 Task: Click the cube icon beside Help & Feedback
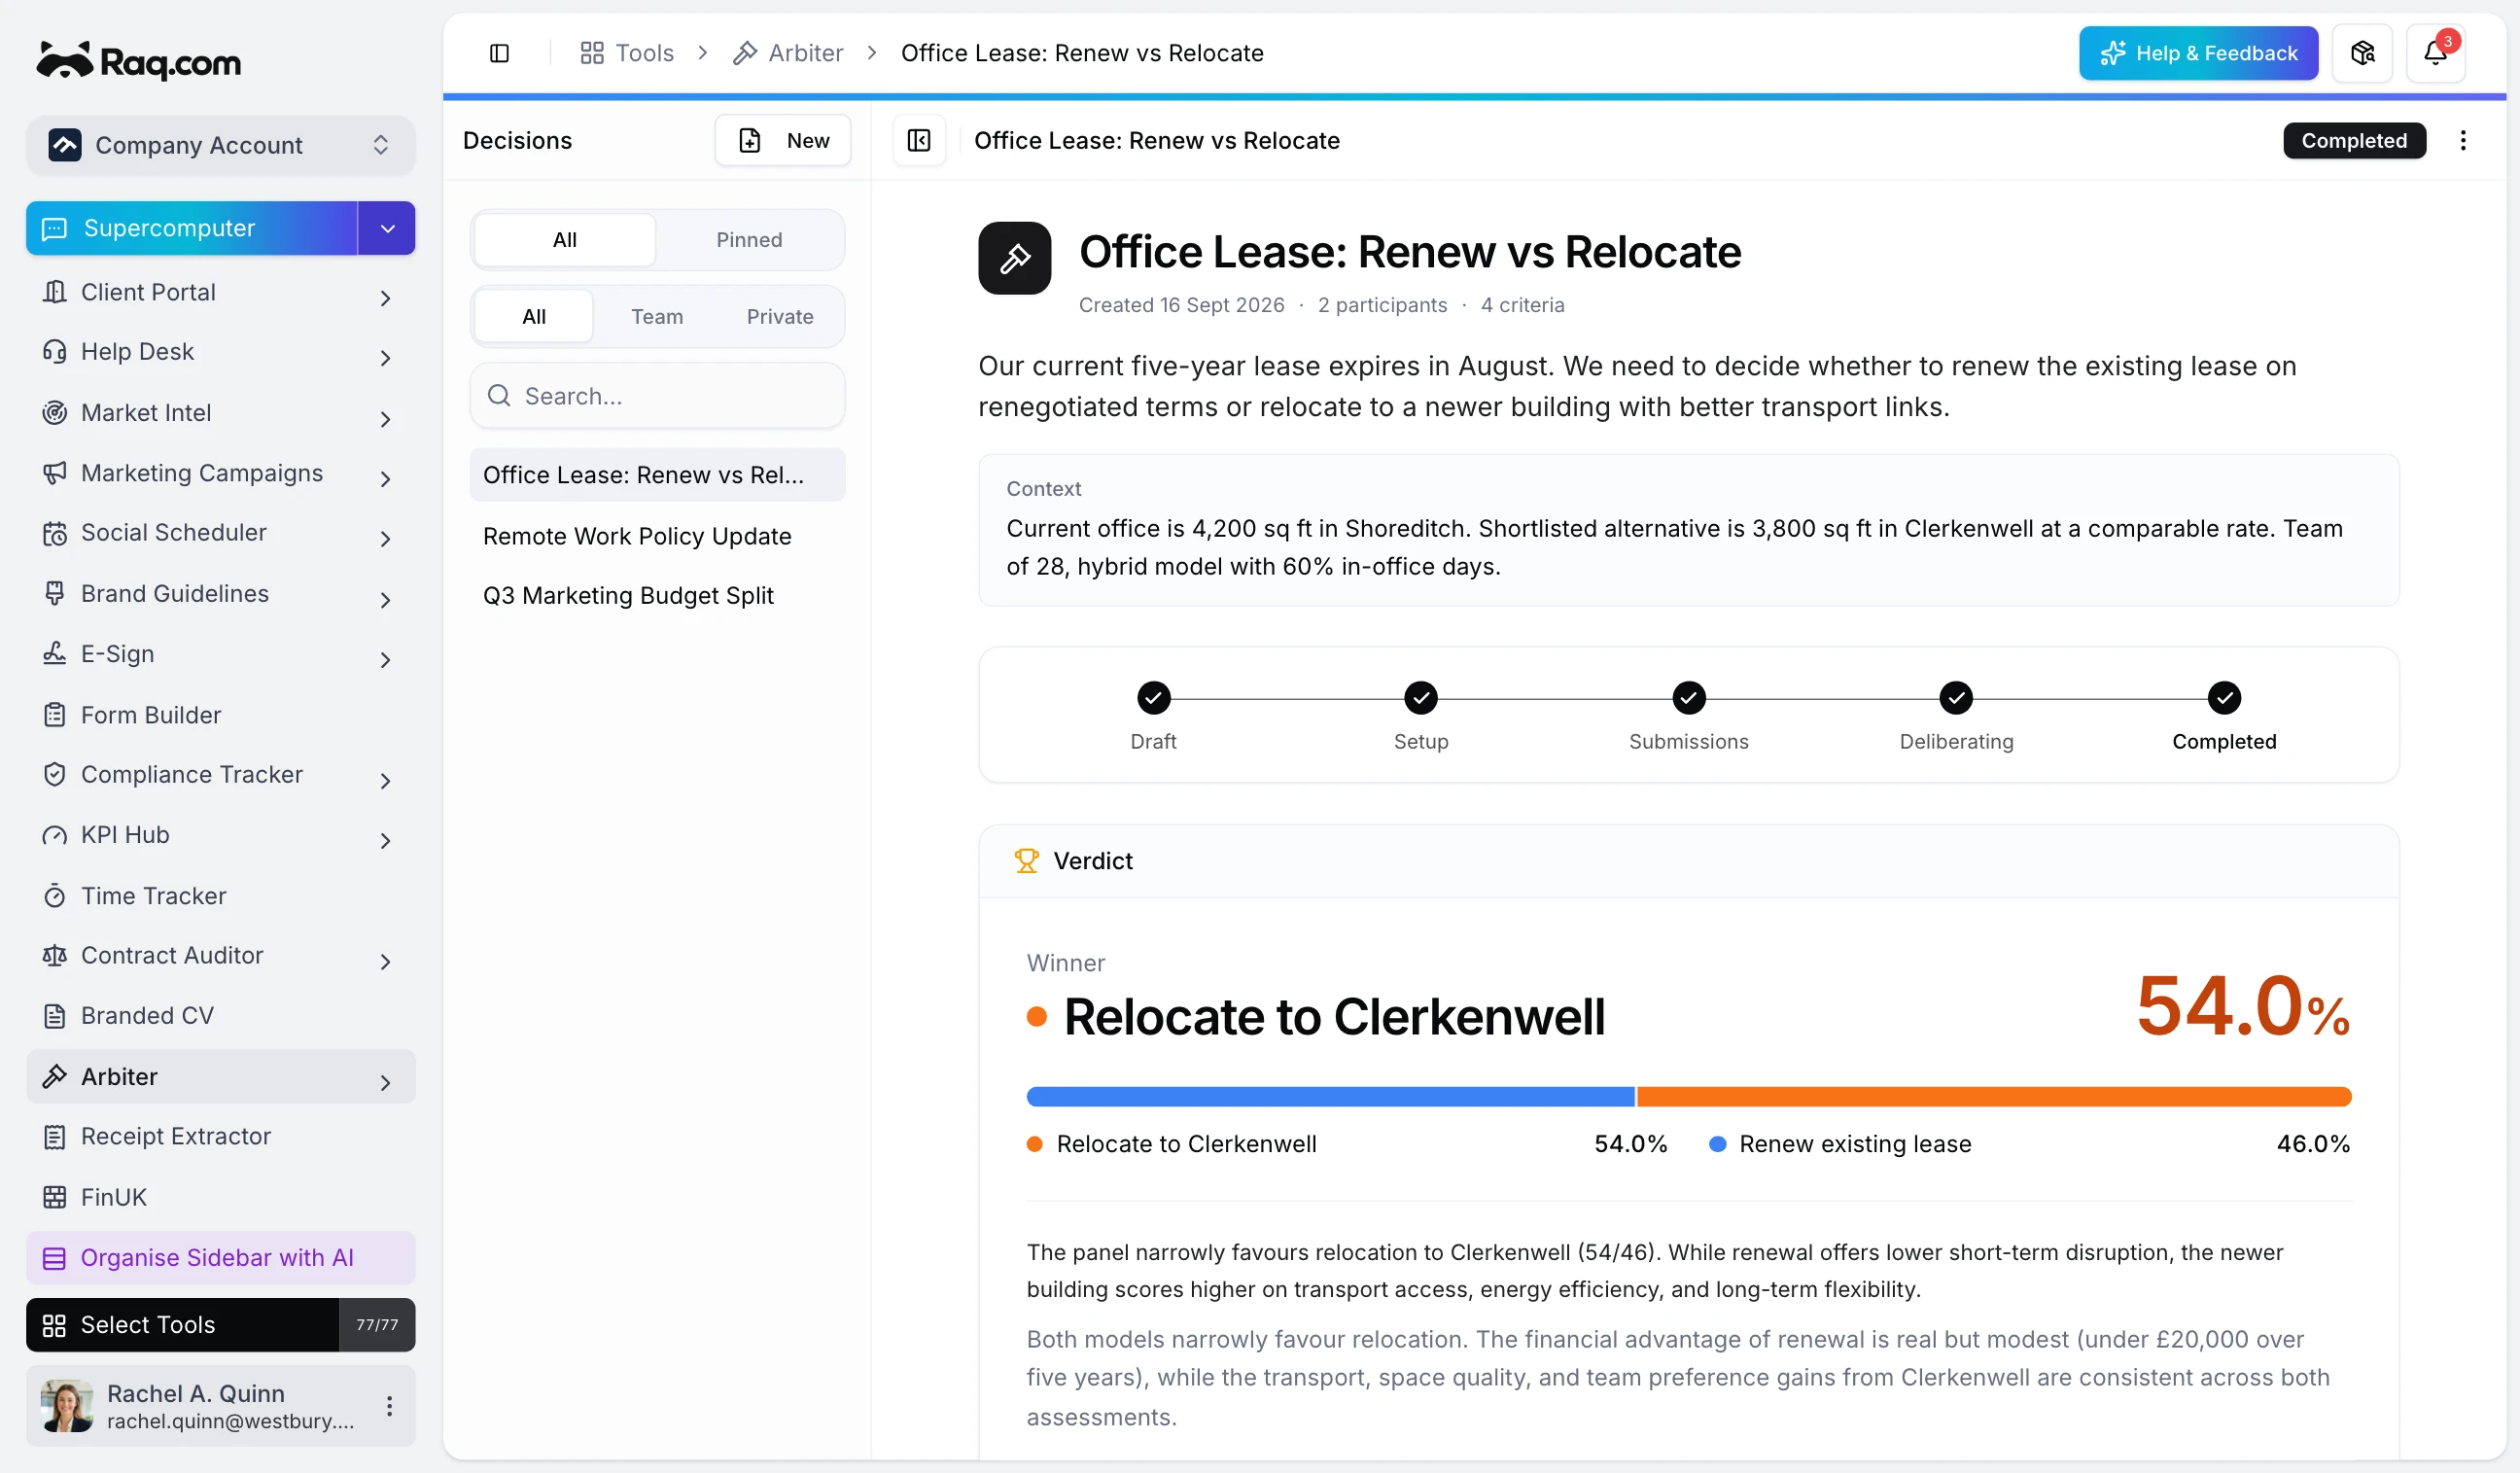click(x=2362, y=53)
